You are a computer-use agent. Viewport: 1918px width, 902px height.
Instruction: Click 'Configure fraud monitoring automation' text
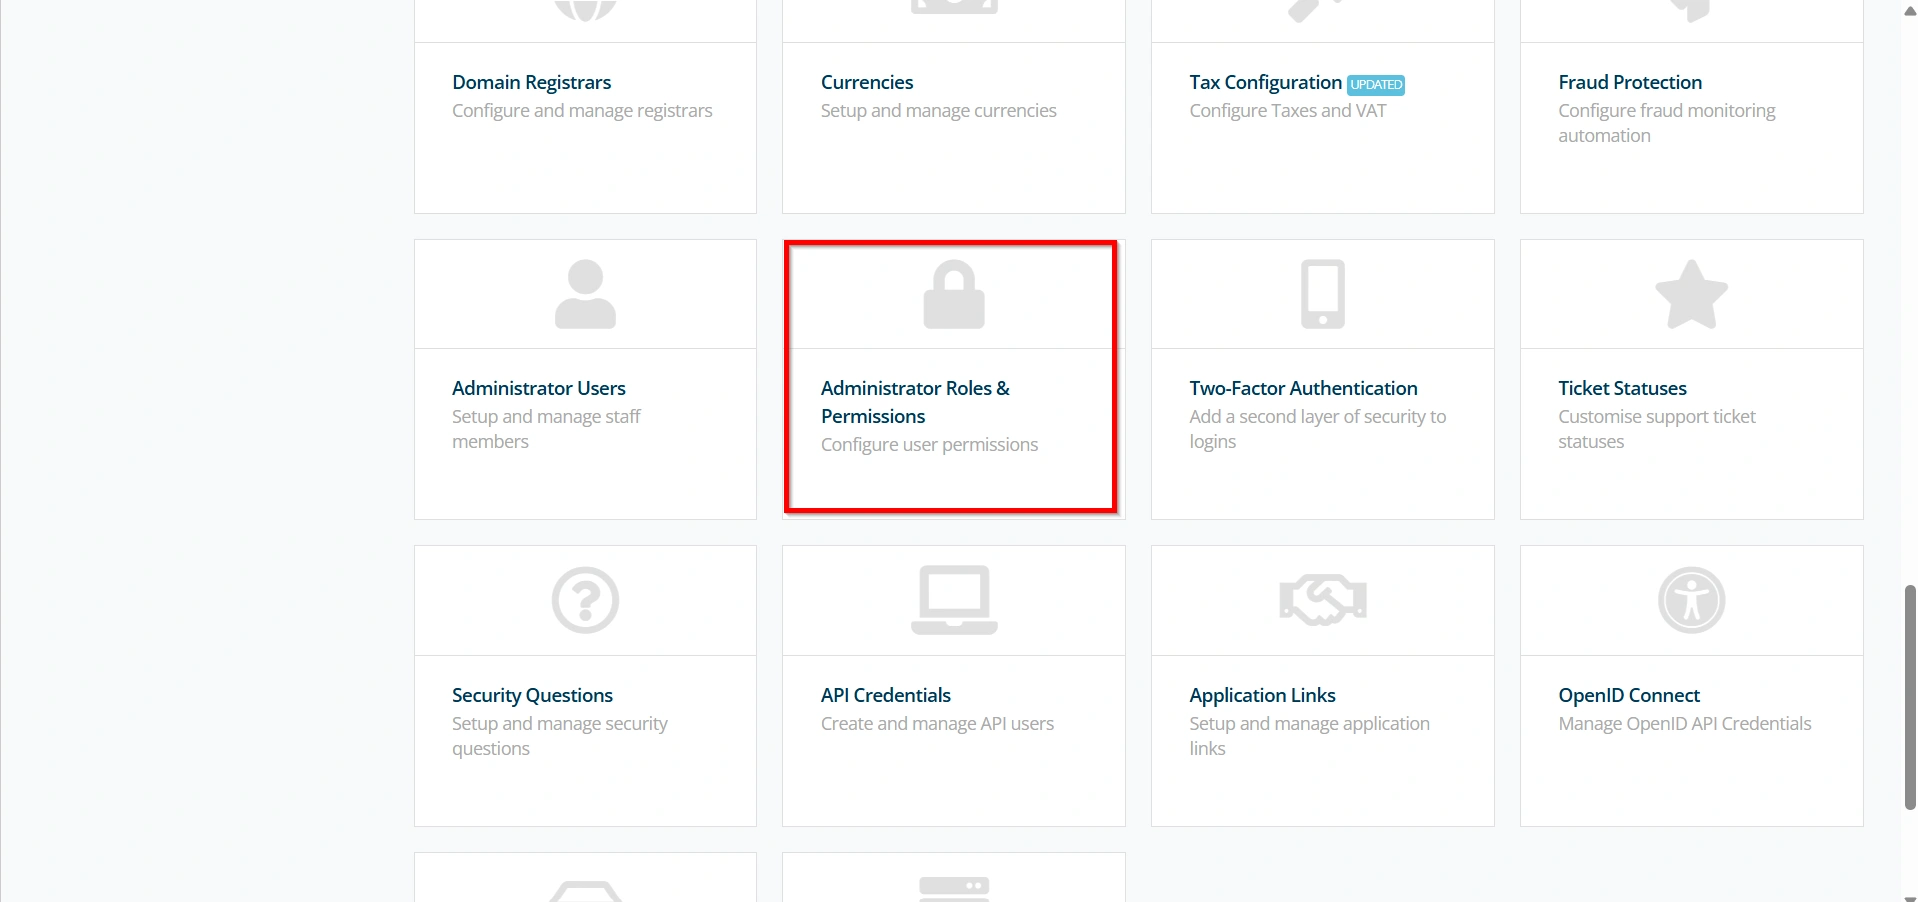pyautogui.click(x=1667, y=123)
